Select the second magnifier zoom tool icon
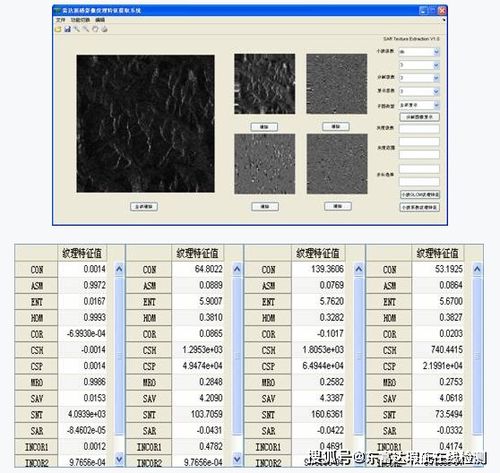 [x=86, y=29]
